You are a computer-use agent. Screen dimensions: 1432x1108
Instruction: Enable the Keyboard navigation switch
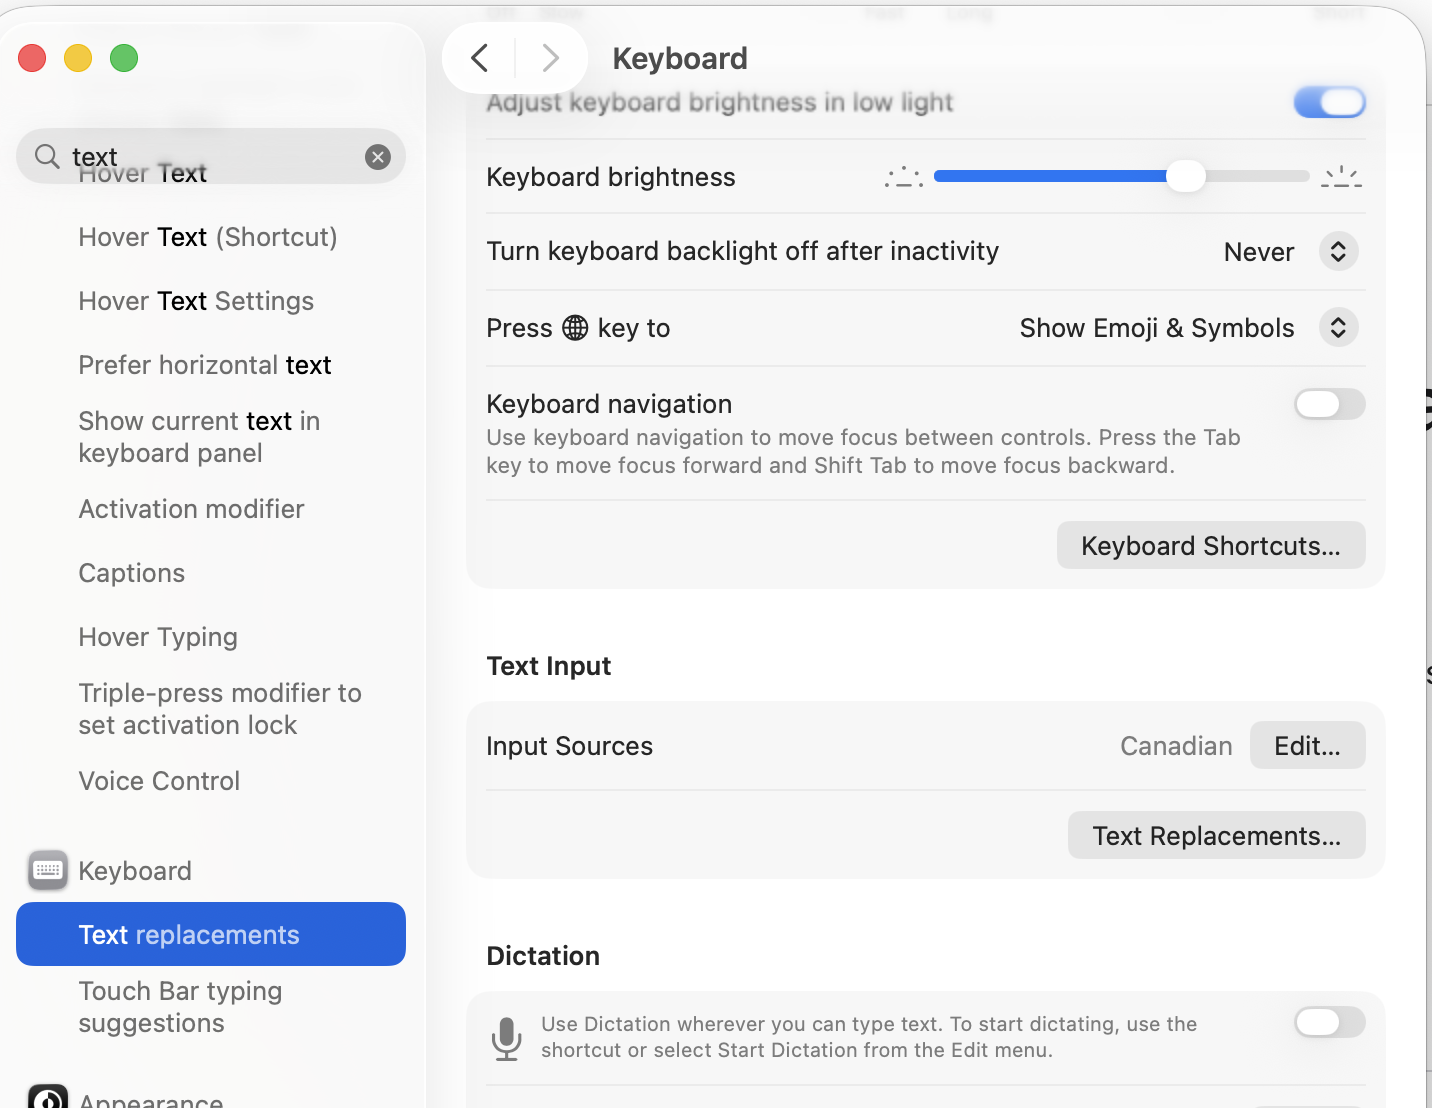click(1329, 404)
